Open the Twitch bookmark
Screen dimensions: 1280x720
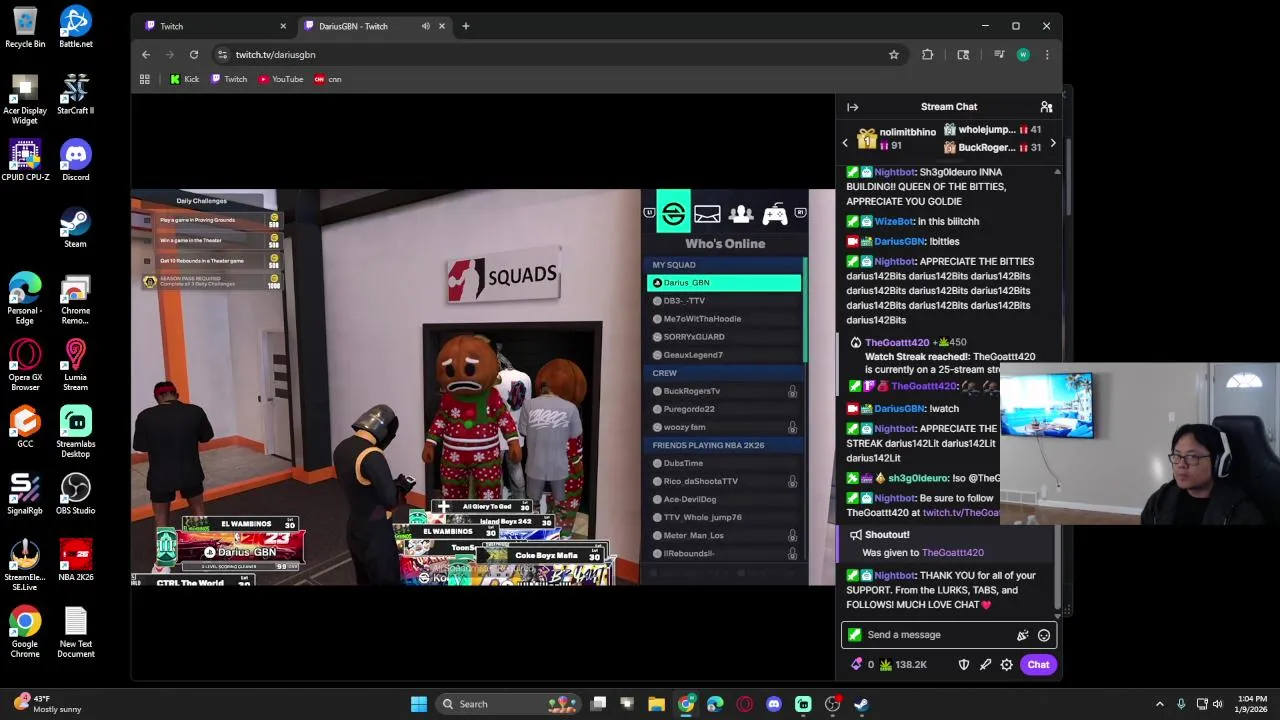(229, 79)
